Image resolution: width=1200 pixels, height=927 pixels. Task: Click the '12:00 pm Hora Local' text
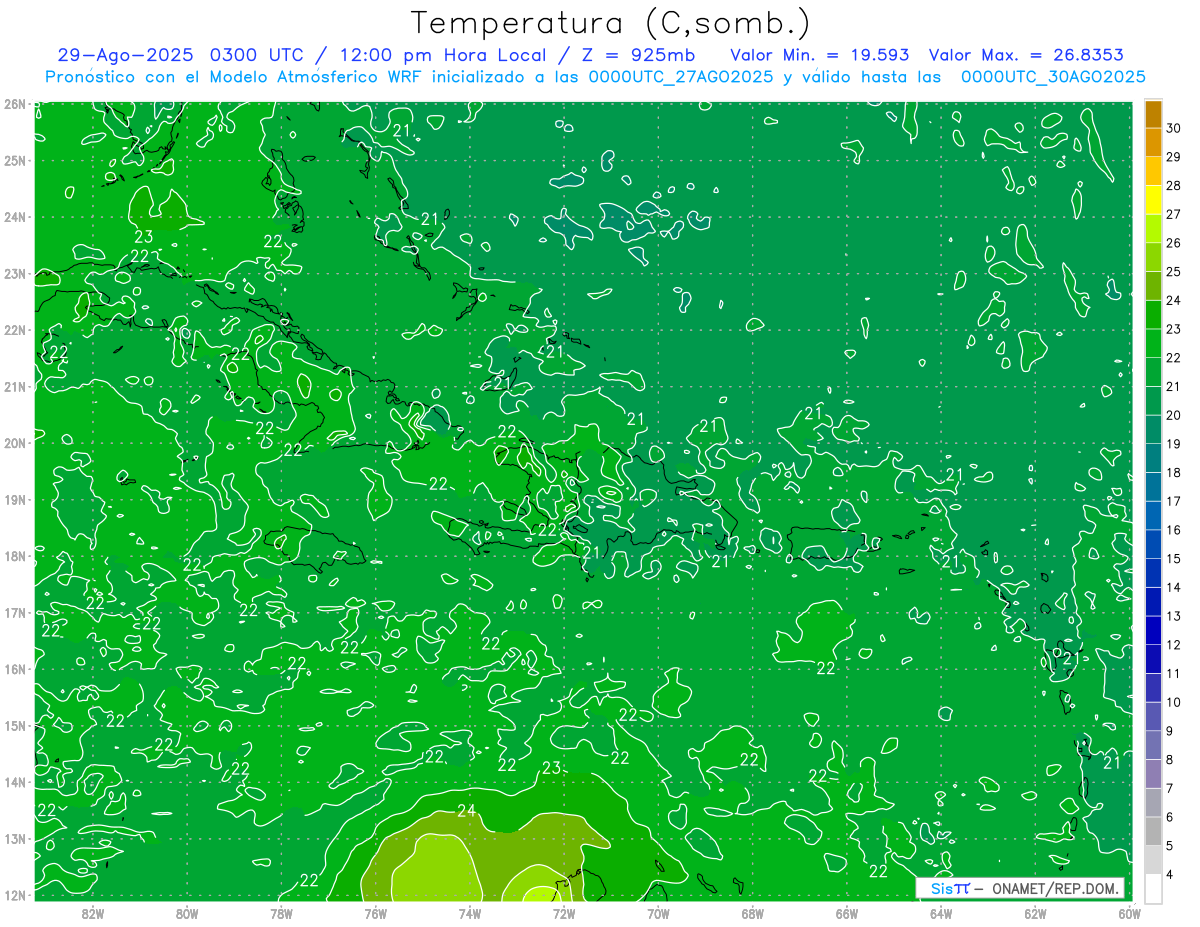(x=441, y=56)
